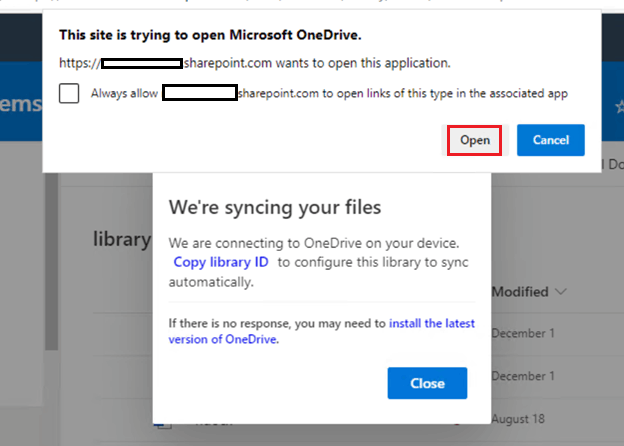Viewport: 624px width, 446px height.
Task: Expand the Modified column sort chevron
Action: [560, 292]
